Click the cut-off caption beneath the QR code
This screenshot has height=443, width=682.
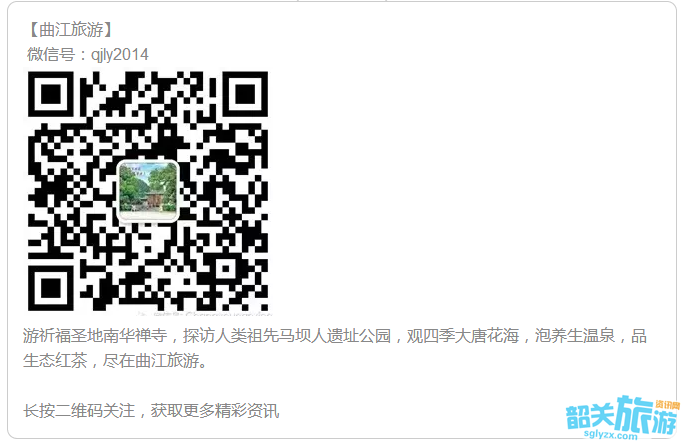pos(204,313)
